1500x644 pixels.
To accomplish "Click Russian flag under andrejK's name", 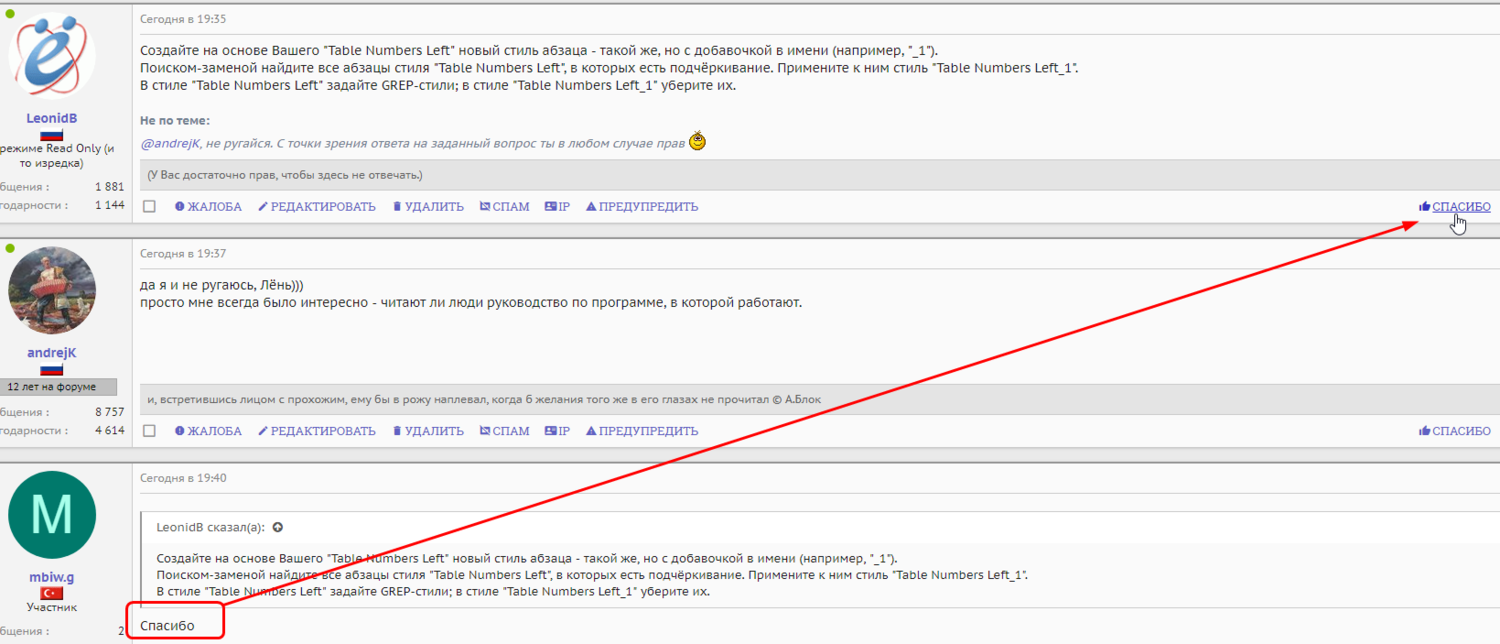I will 52,370.
